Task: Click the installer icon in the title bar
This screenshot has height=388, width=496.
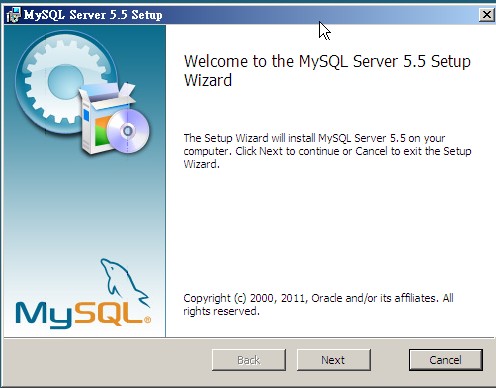Action: (13, 15)
